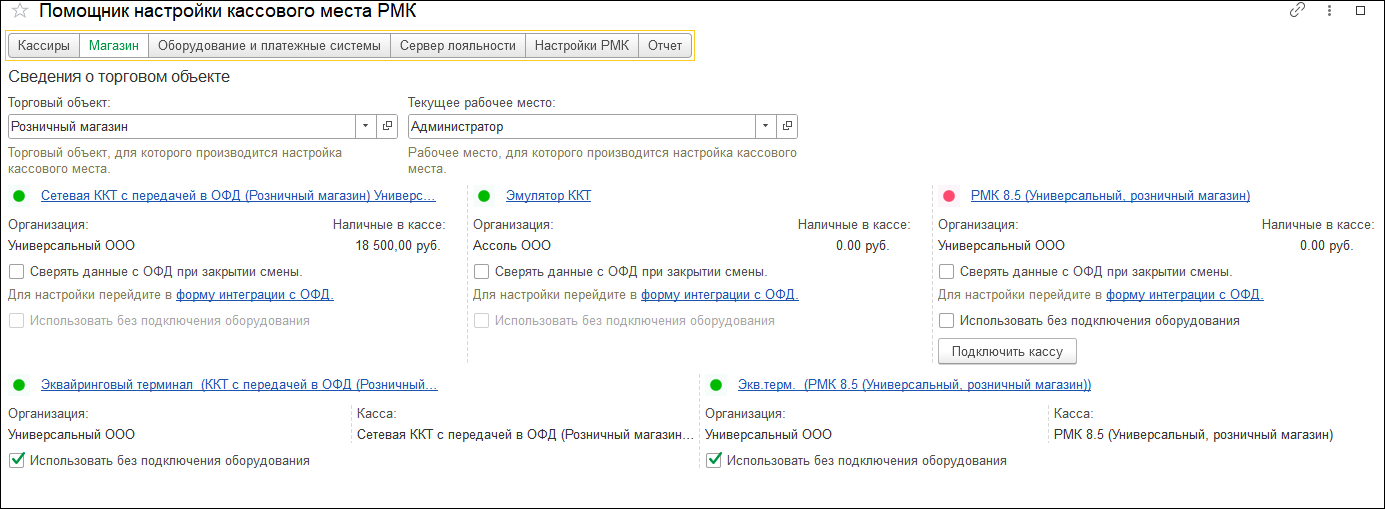
Task: Open the Розничный магазин record with the open icon
Action: tap(388, 127)
